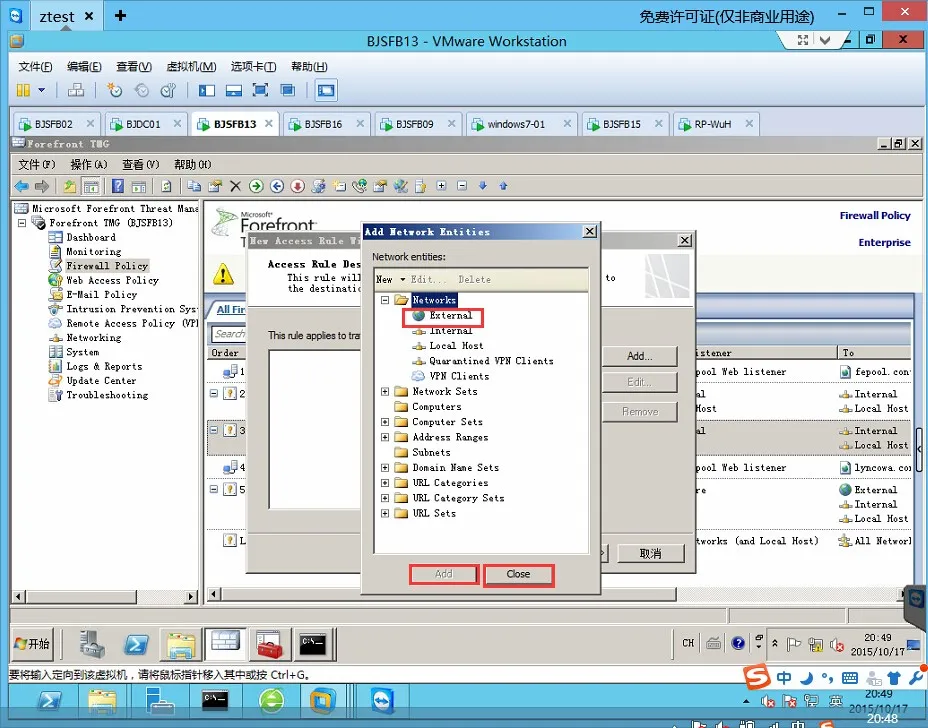Open the Forefront TMG 操作(A) menu
Viewport: 928px width, 728px height.
(89, 165)
